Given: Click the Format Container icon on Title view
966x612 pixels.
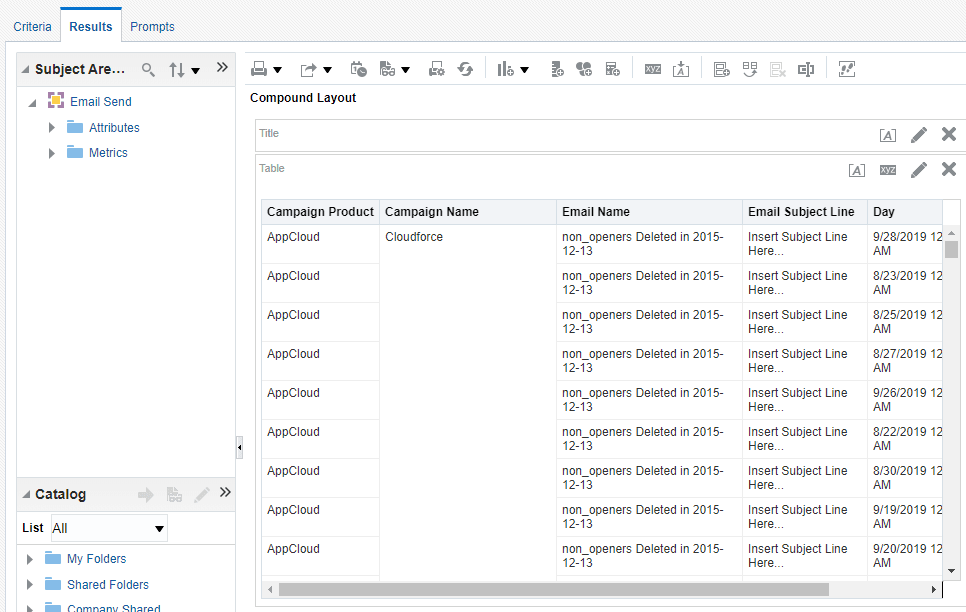Looking at the screenshot, I should 887,134.
